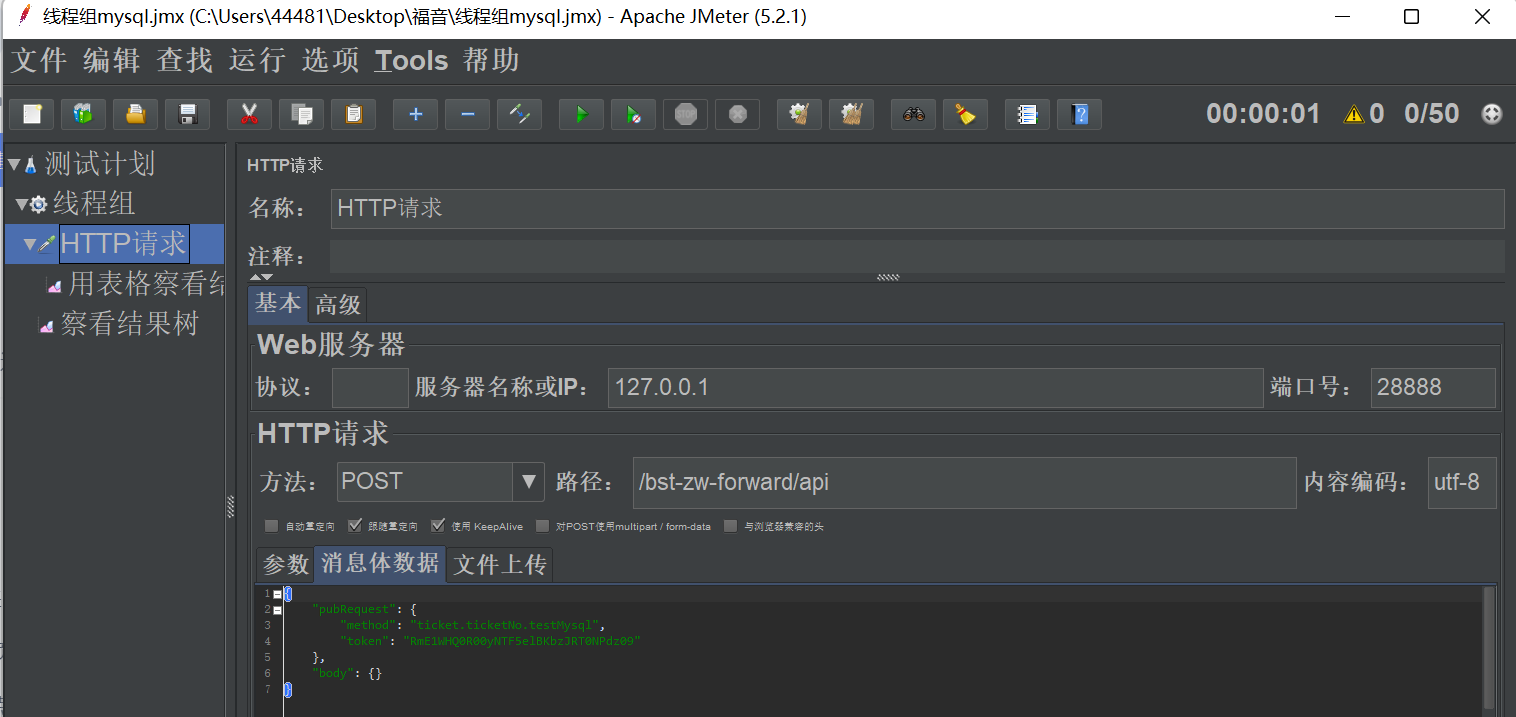This screenshot has height=717, width=1516.
Task: Click the comment panel collapse arrows
Action: (261, 277)
